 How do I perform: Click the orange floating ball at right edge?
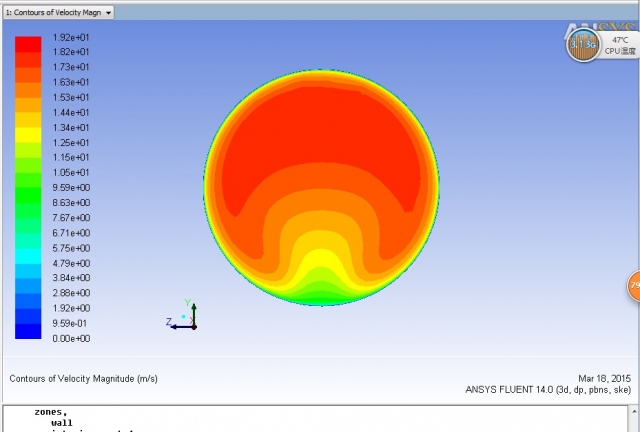pos(634,287)
